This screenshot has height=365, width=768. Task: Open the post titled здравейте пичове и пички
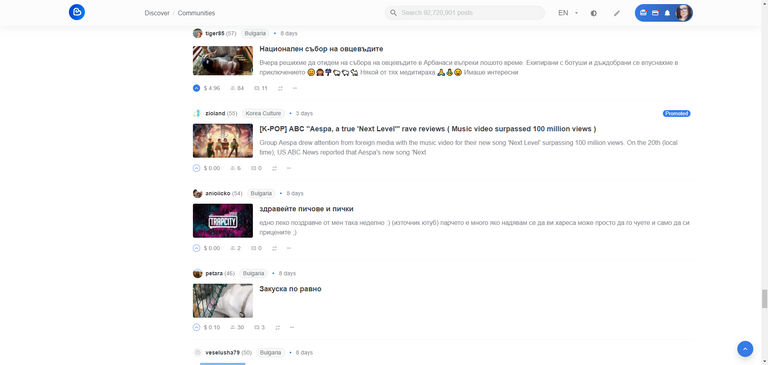tap(307, 209)
